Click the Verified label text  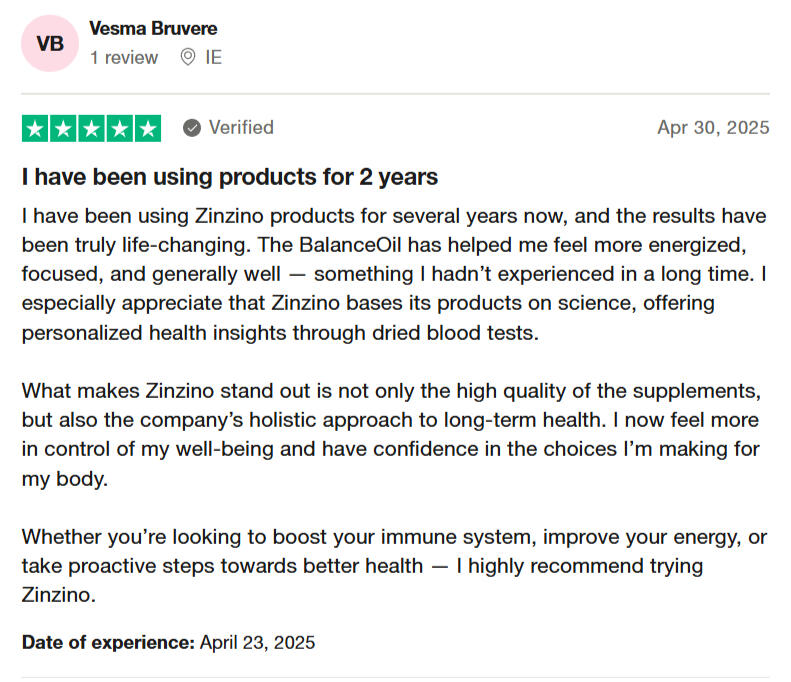241,128
